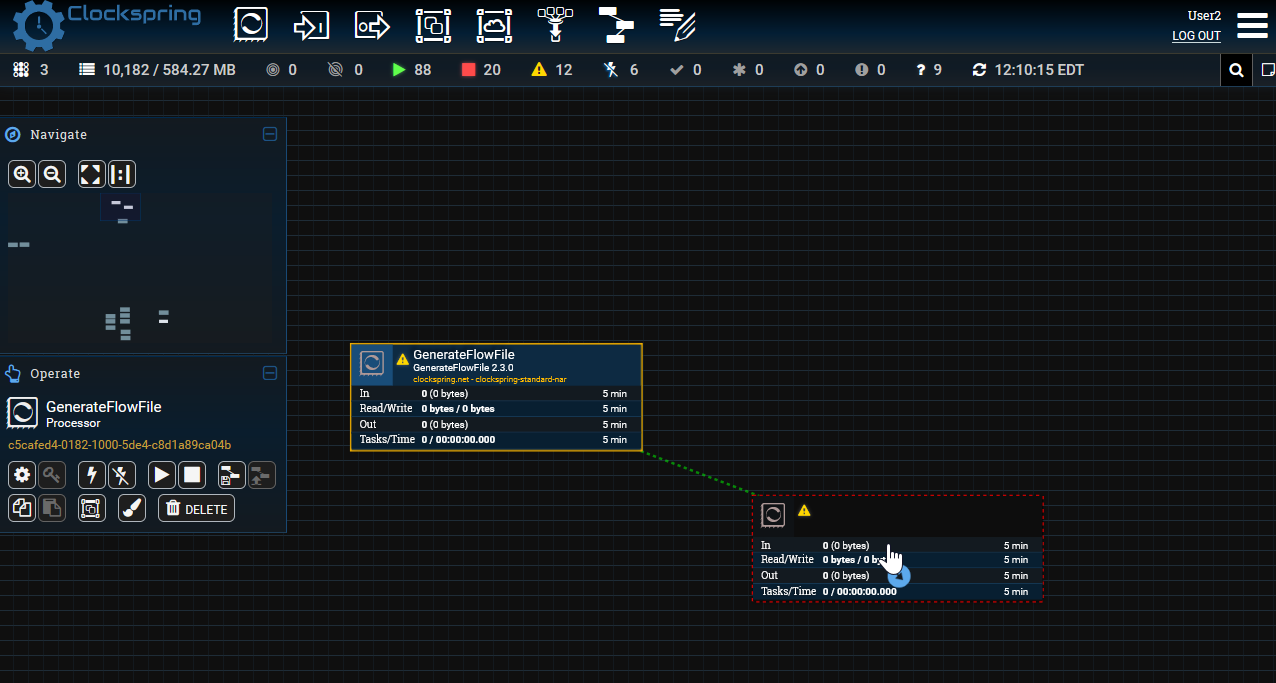Select the Processor icon in top toolbar

click(x=251, y=25)
